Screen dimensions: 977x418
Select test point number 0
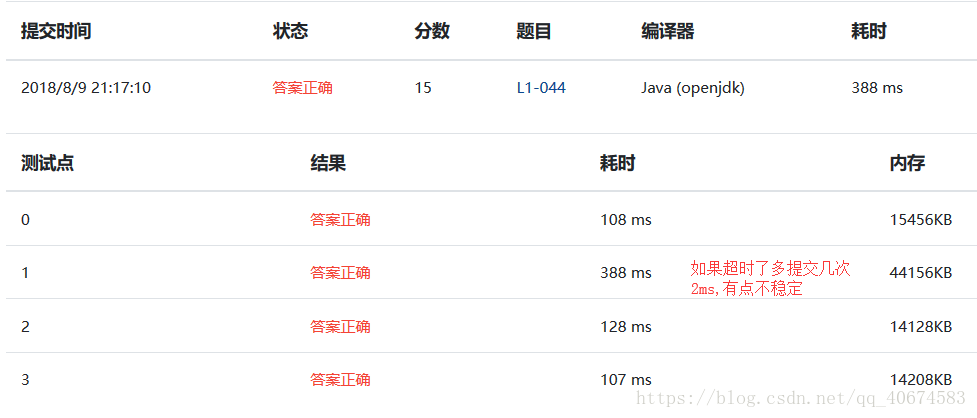25,220
